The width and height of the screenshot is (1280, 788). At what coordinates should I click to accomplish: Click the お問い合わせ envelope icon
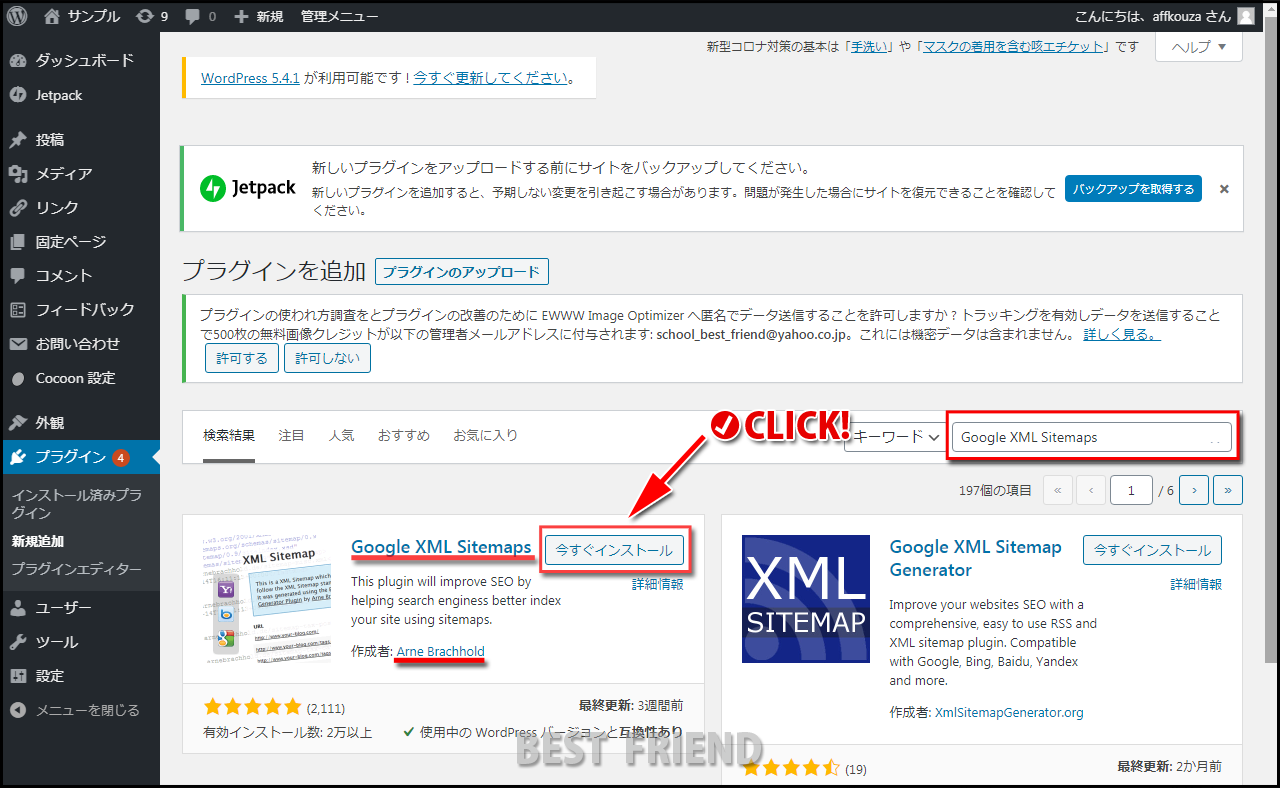click(x=17, y=344)
